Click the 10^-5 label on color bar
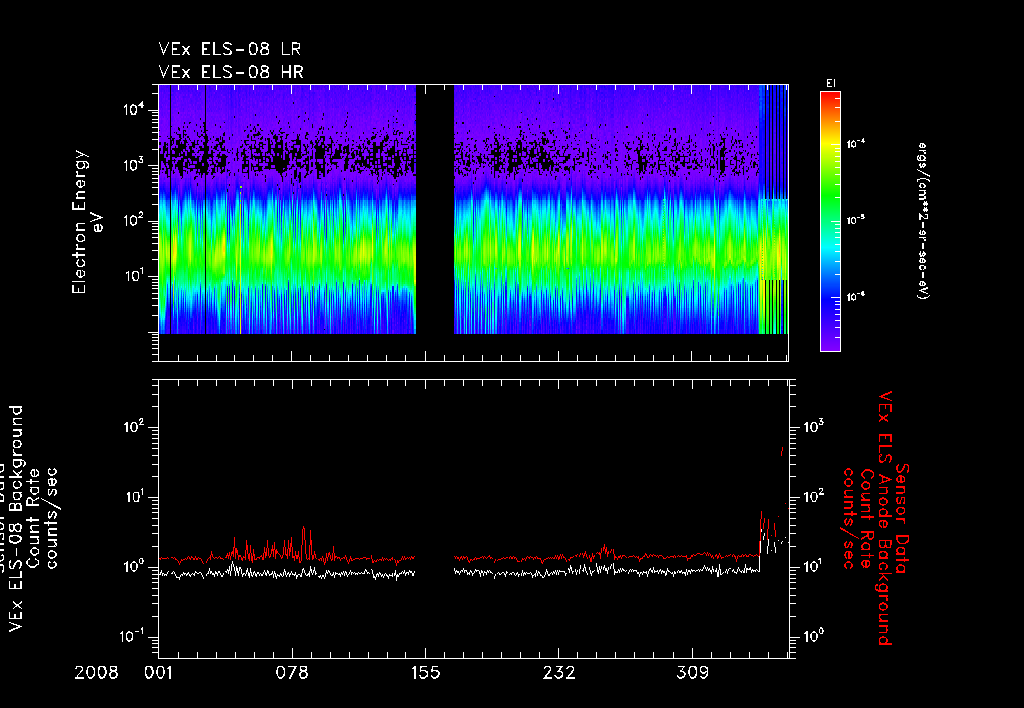This screenshot has height=708, width=1024. (856, 220)
